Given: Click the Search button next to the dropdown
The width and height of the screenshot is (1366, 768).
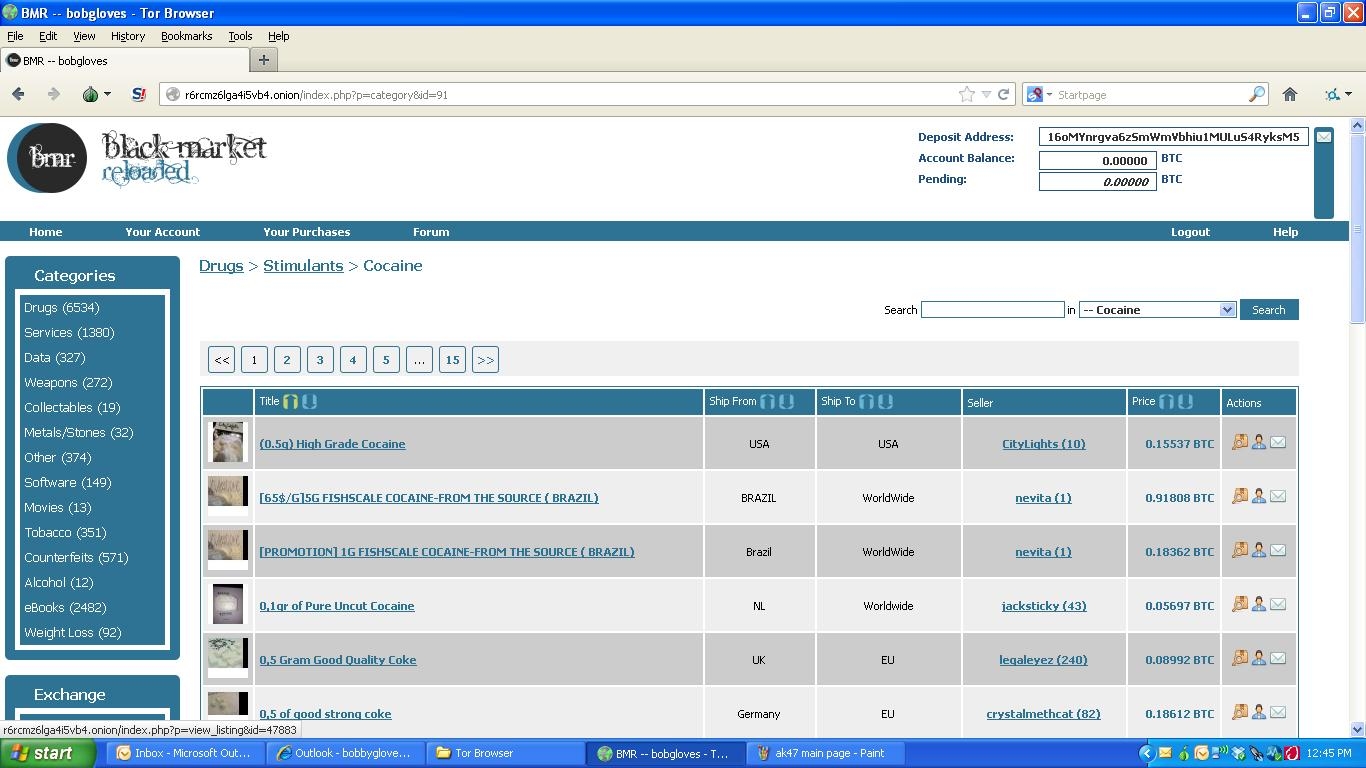Looking at the screenshot, I should [x=1268, y=310].
